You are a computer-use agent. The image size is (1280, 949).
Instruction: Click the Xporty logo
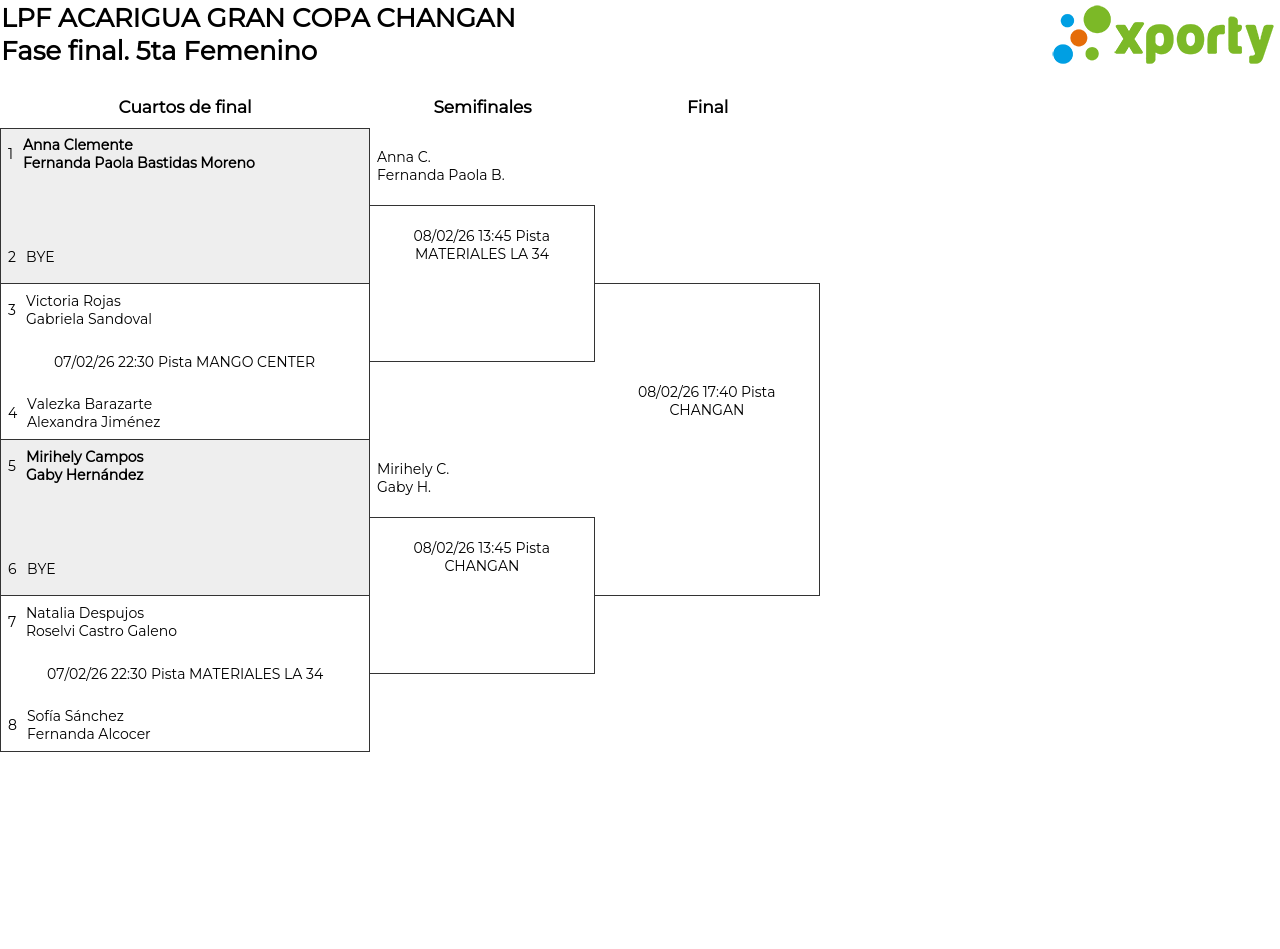click(x=1162, y=36)
